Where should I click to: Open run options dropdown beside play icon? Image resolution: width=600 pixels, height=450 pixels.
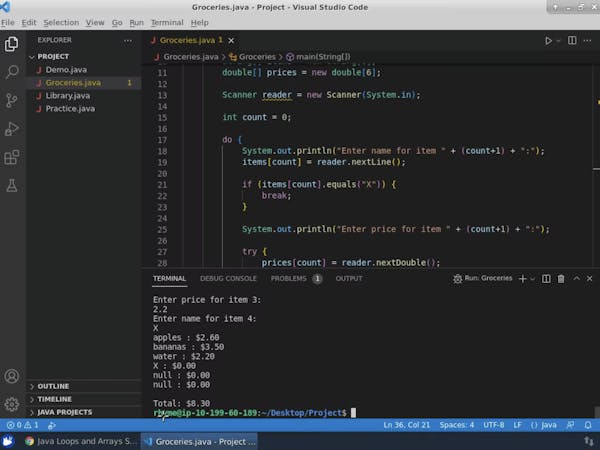coord(558,41)
